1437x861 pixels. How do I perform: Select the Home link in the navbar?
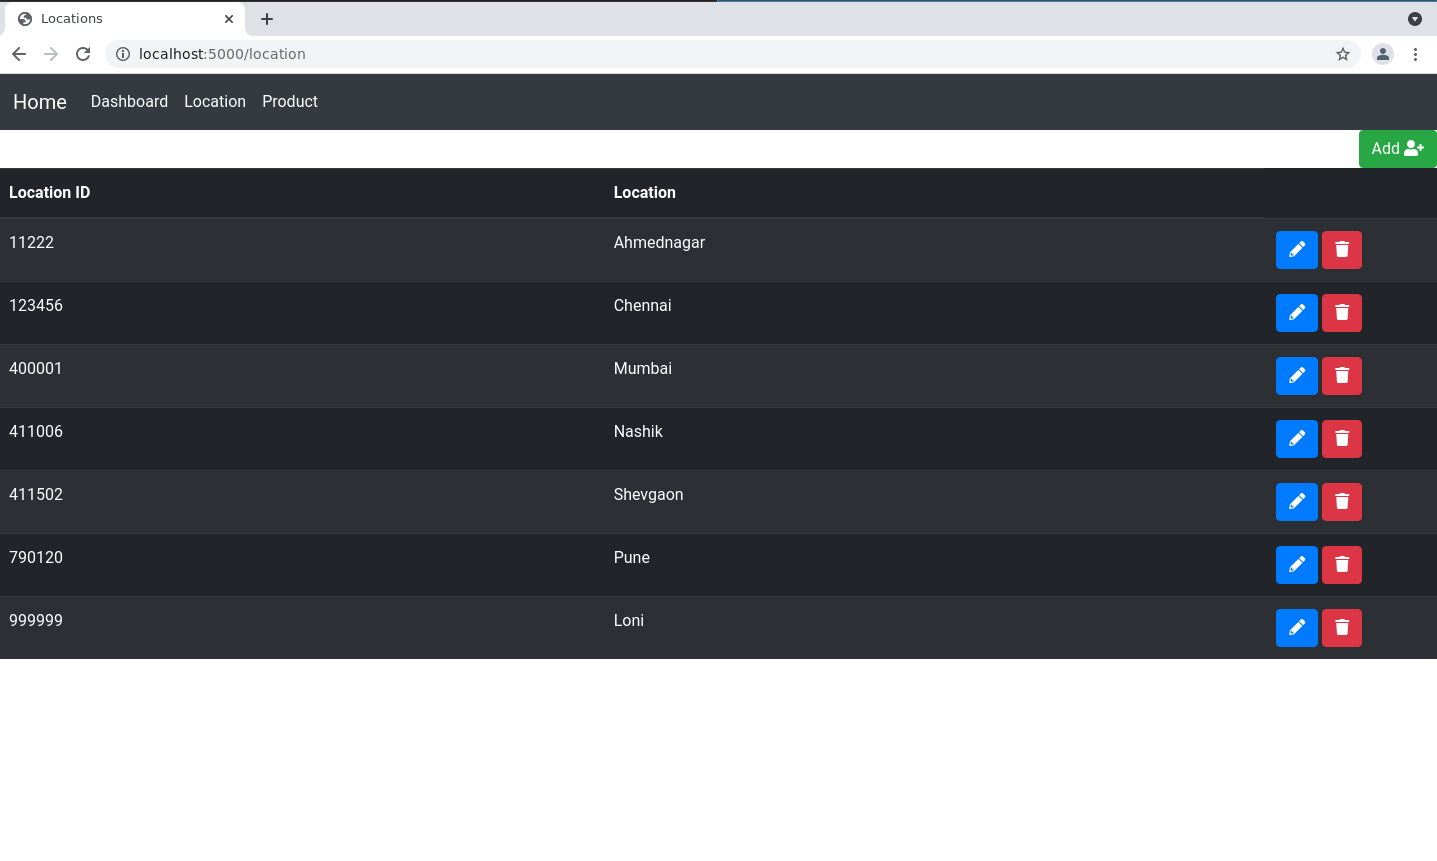tap(39, 101)
